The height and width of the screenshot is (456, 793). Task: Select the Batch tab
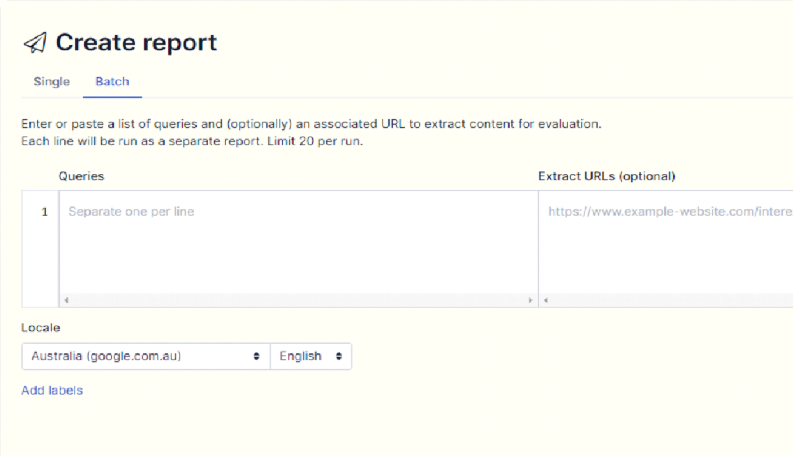tap(112, 81)
